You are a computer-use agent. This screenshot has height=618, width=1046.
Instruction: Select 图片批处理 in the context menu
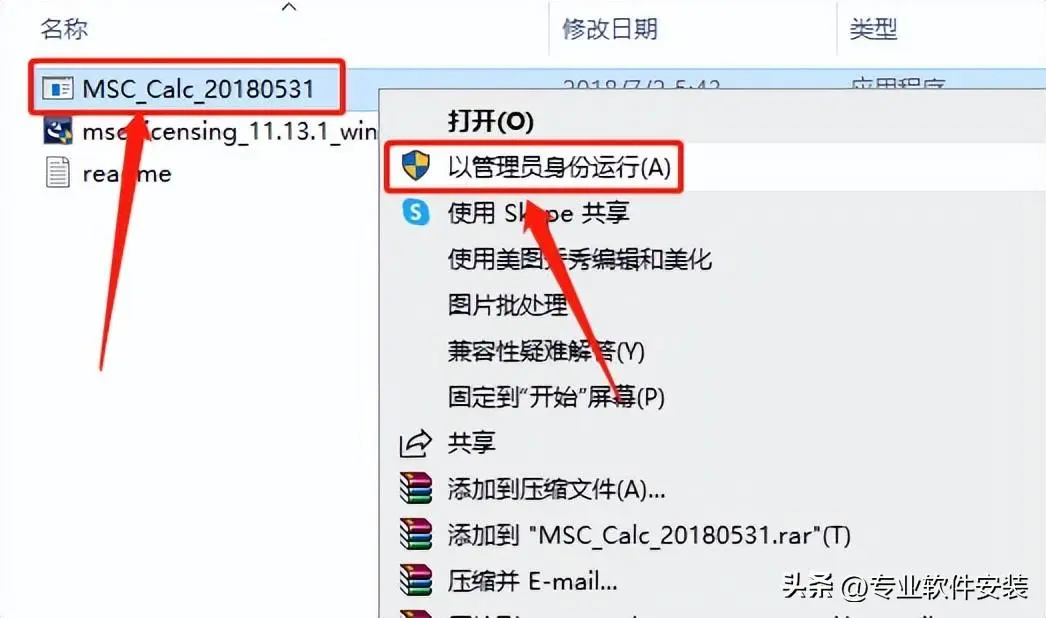507,305
